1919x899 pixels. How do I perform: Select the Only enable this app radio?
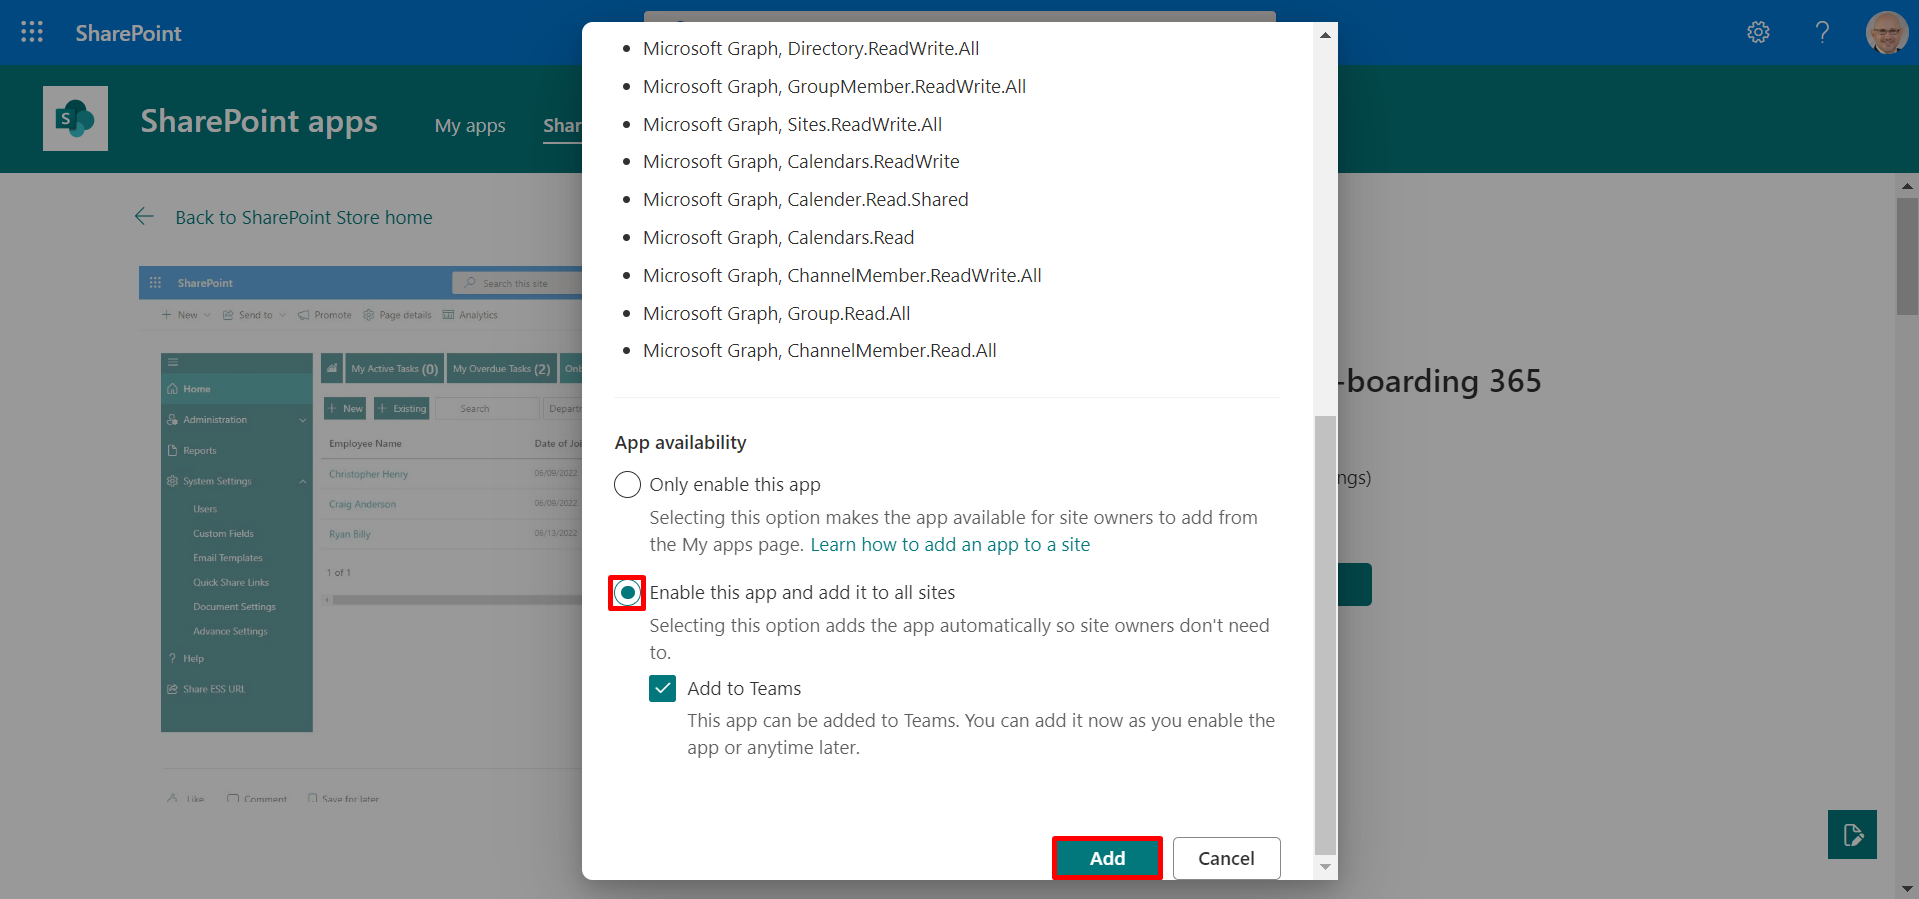tap(627, 485)
